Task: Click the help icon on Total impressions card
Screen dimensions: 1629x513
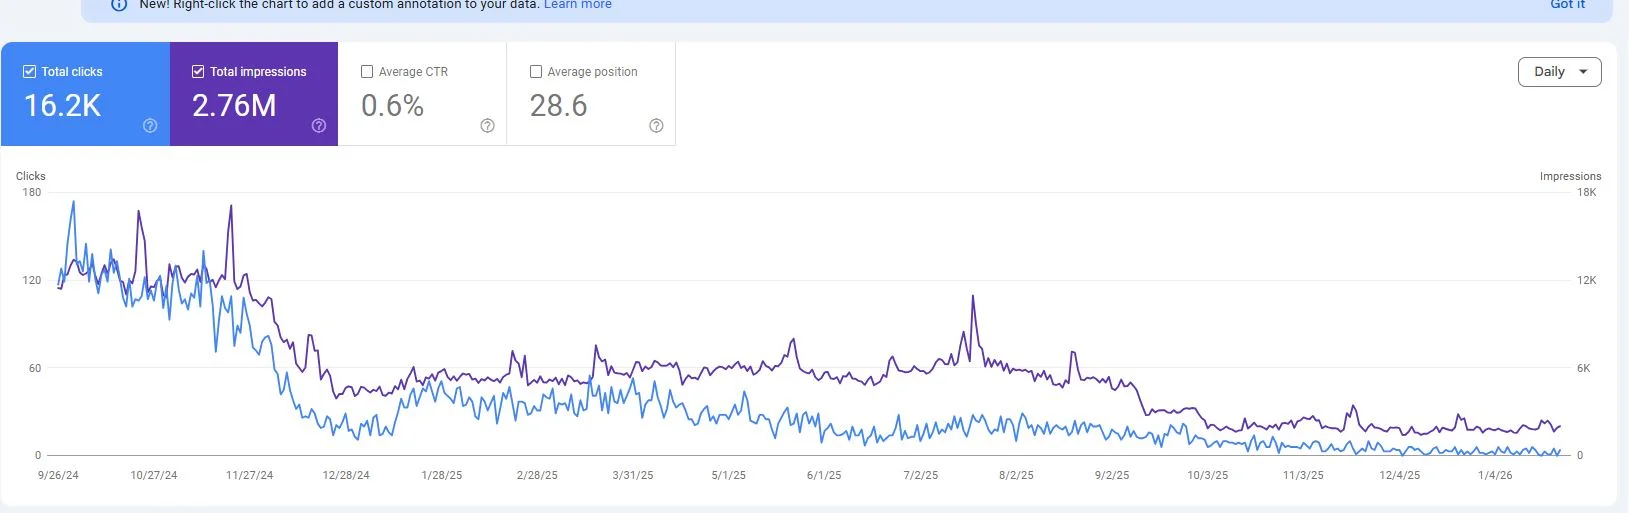Action: [319, 125]
